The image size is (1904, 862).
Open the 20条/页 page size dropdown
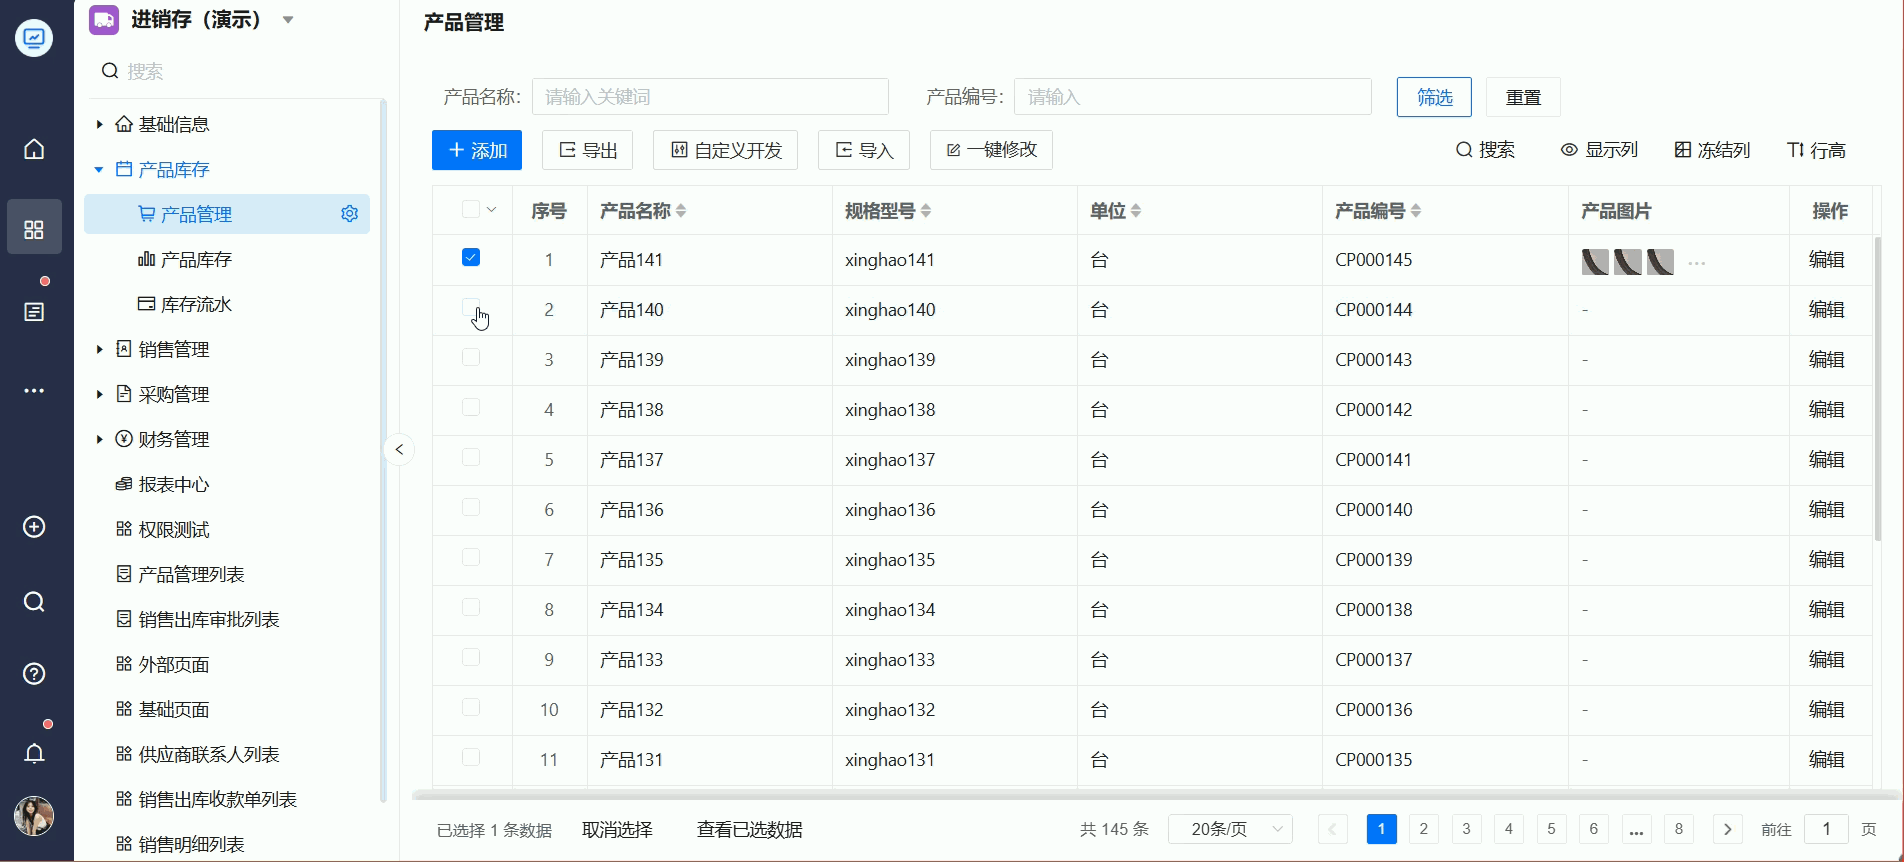[x=1230, y=829]
